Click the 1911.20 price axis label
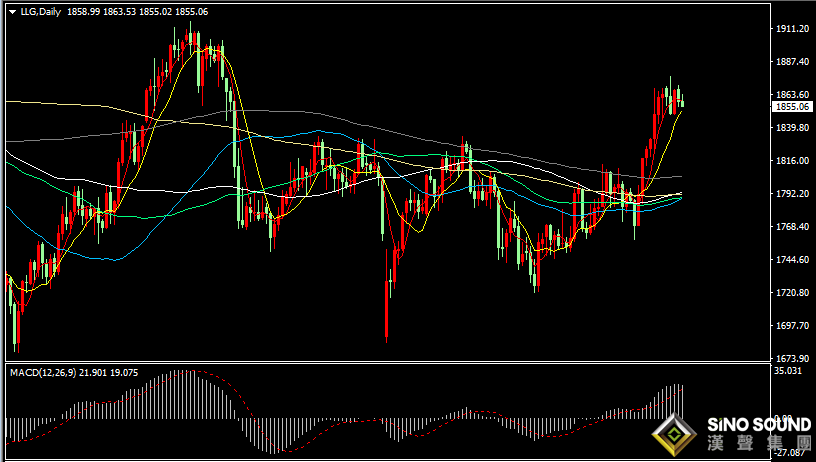 point(793,29)
